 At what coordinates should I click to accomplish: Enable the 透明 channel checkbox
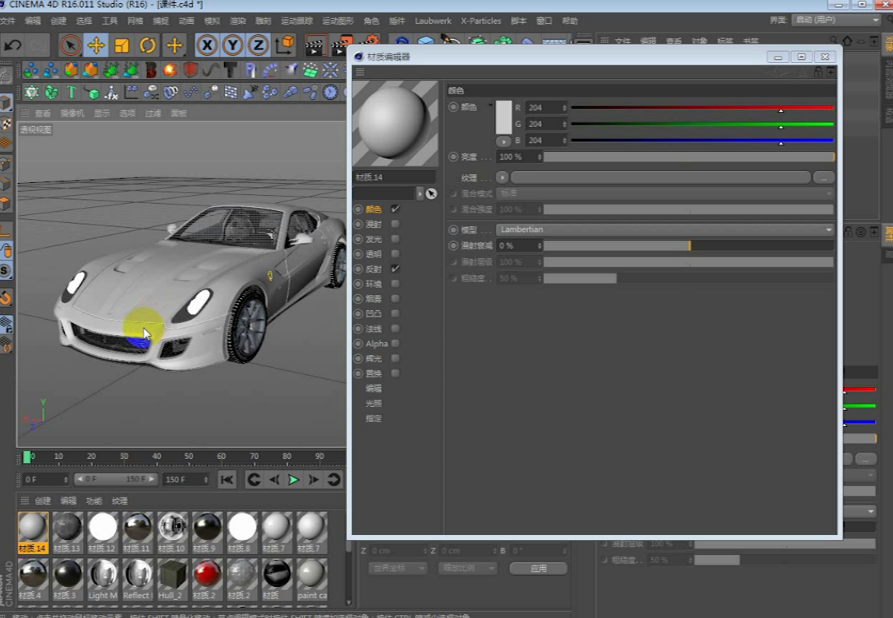(395, 254)
